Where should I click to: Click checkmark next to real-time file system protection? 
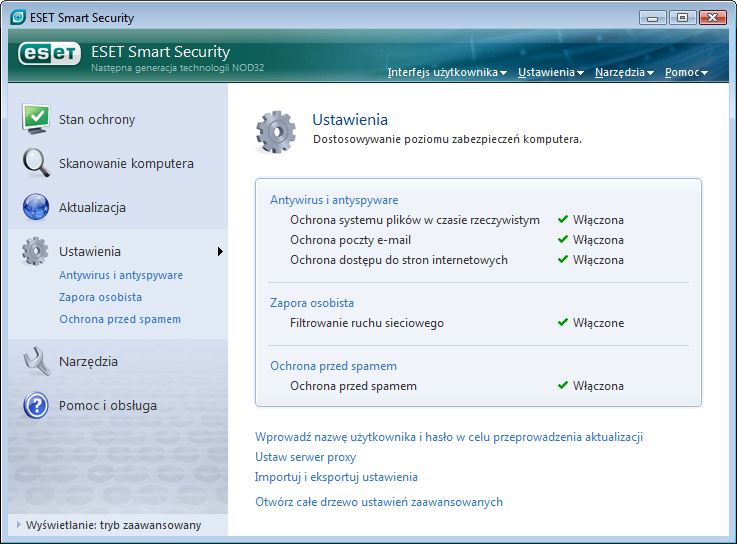pyautogui.click(x=563, y=219)
